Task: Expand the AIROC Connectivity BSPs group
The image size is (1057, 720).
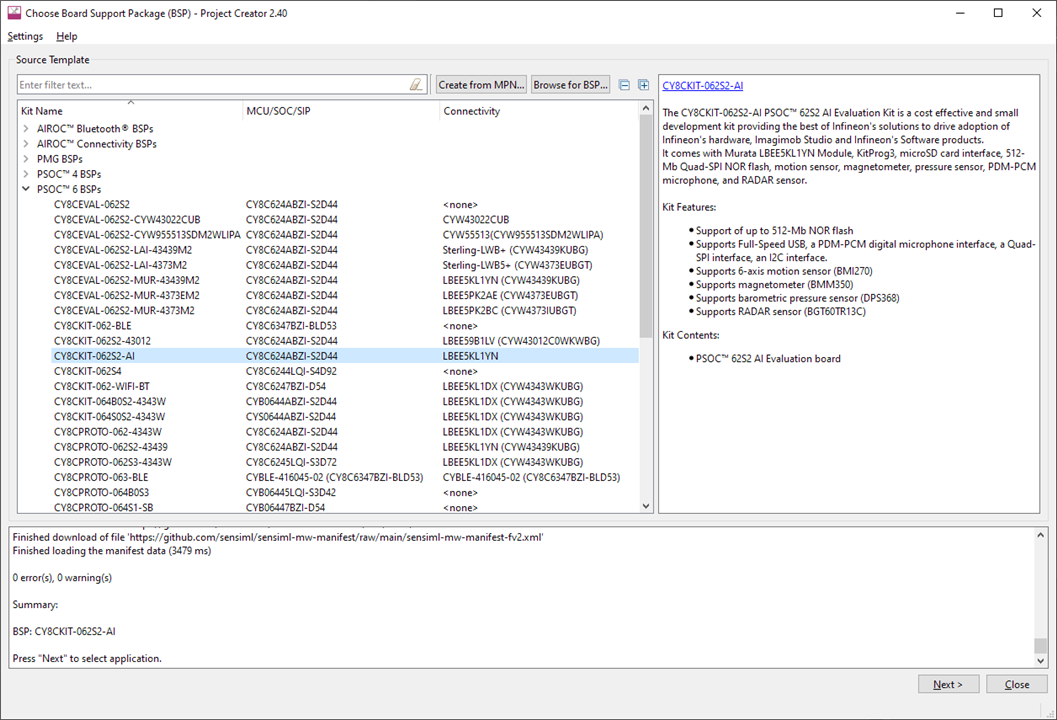Action: [26, 144]
